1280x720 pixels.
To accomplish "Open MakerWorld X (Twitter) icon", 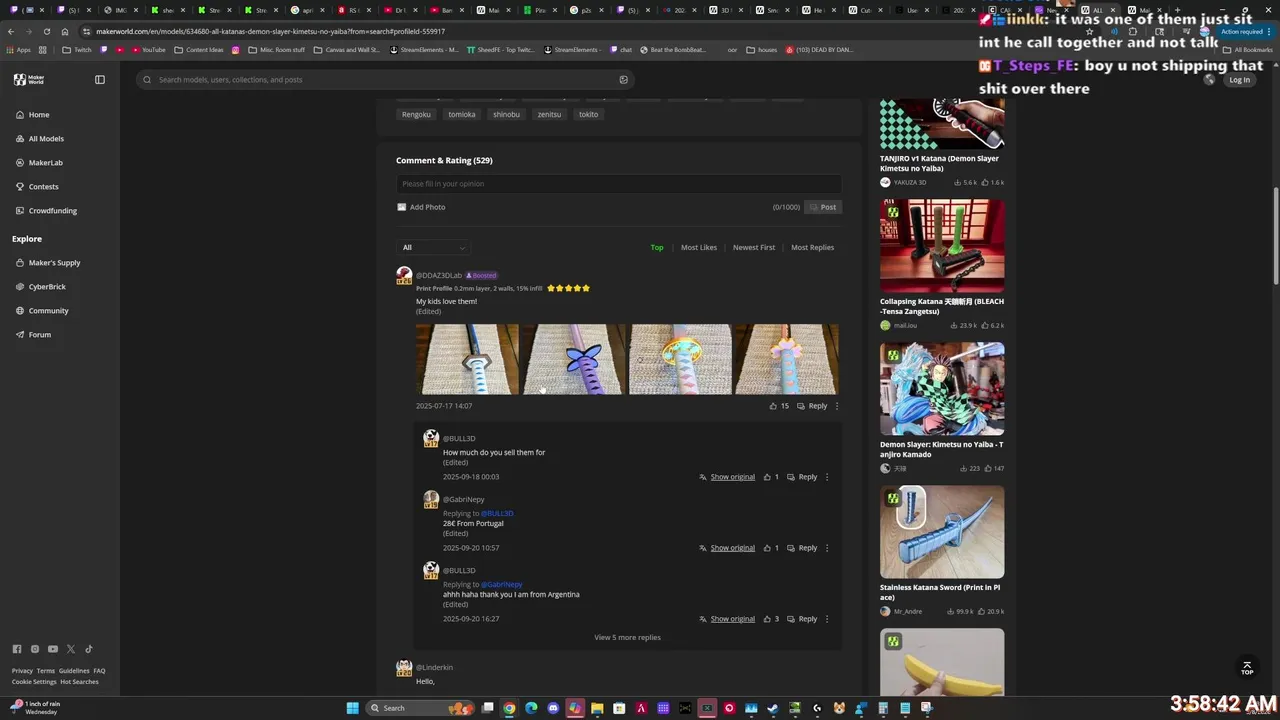I will (71, 649).
